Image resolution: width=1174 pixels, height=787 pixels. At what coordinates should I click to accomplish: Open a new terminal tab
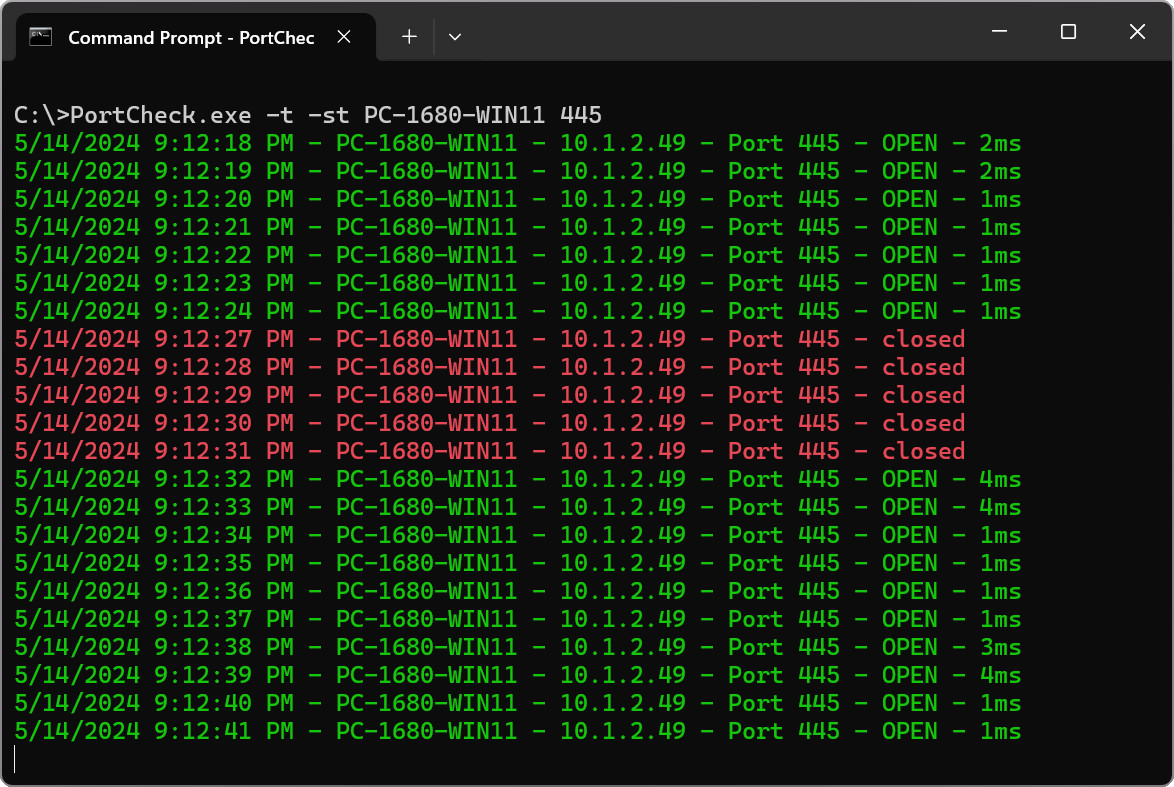coord(409,37)
